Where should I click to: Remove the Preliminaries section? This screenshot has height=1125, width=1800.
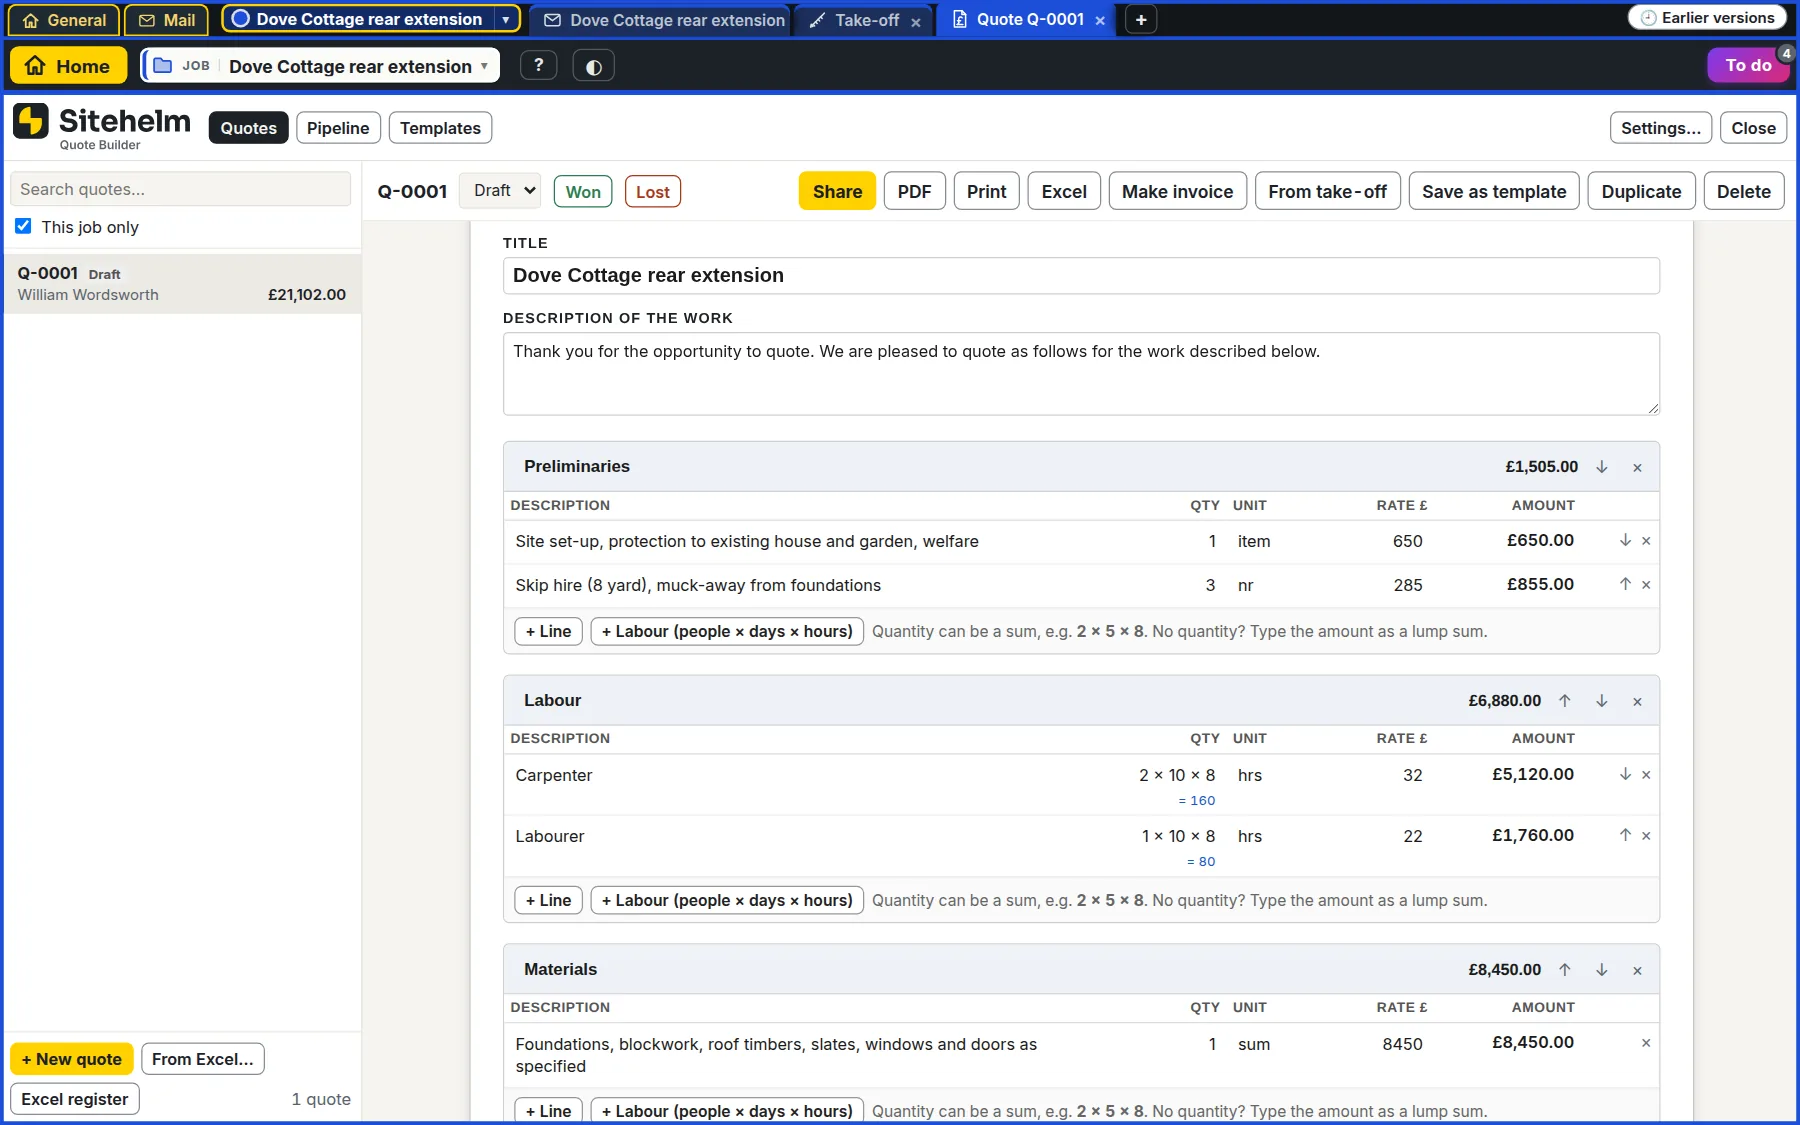pos(1637,467)
